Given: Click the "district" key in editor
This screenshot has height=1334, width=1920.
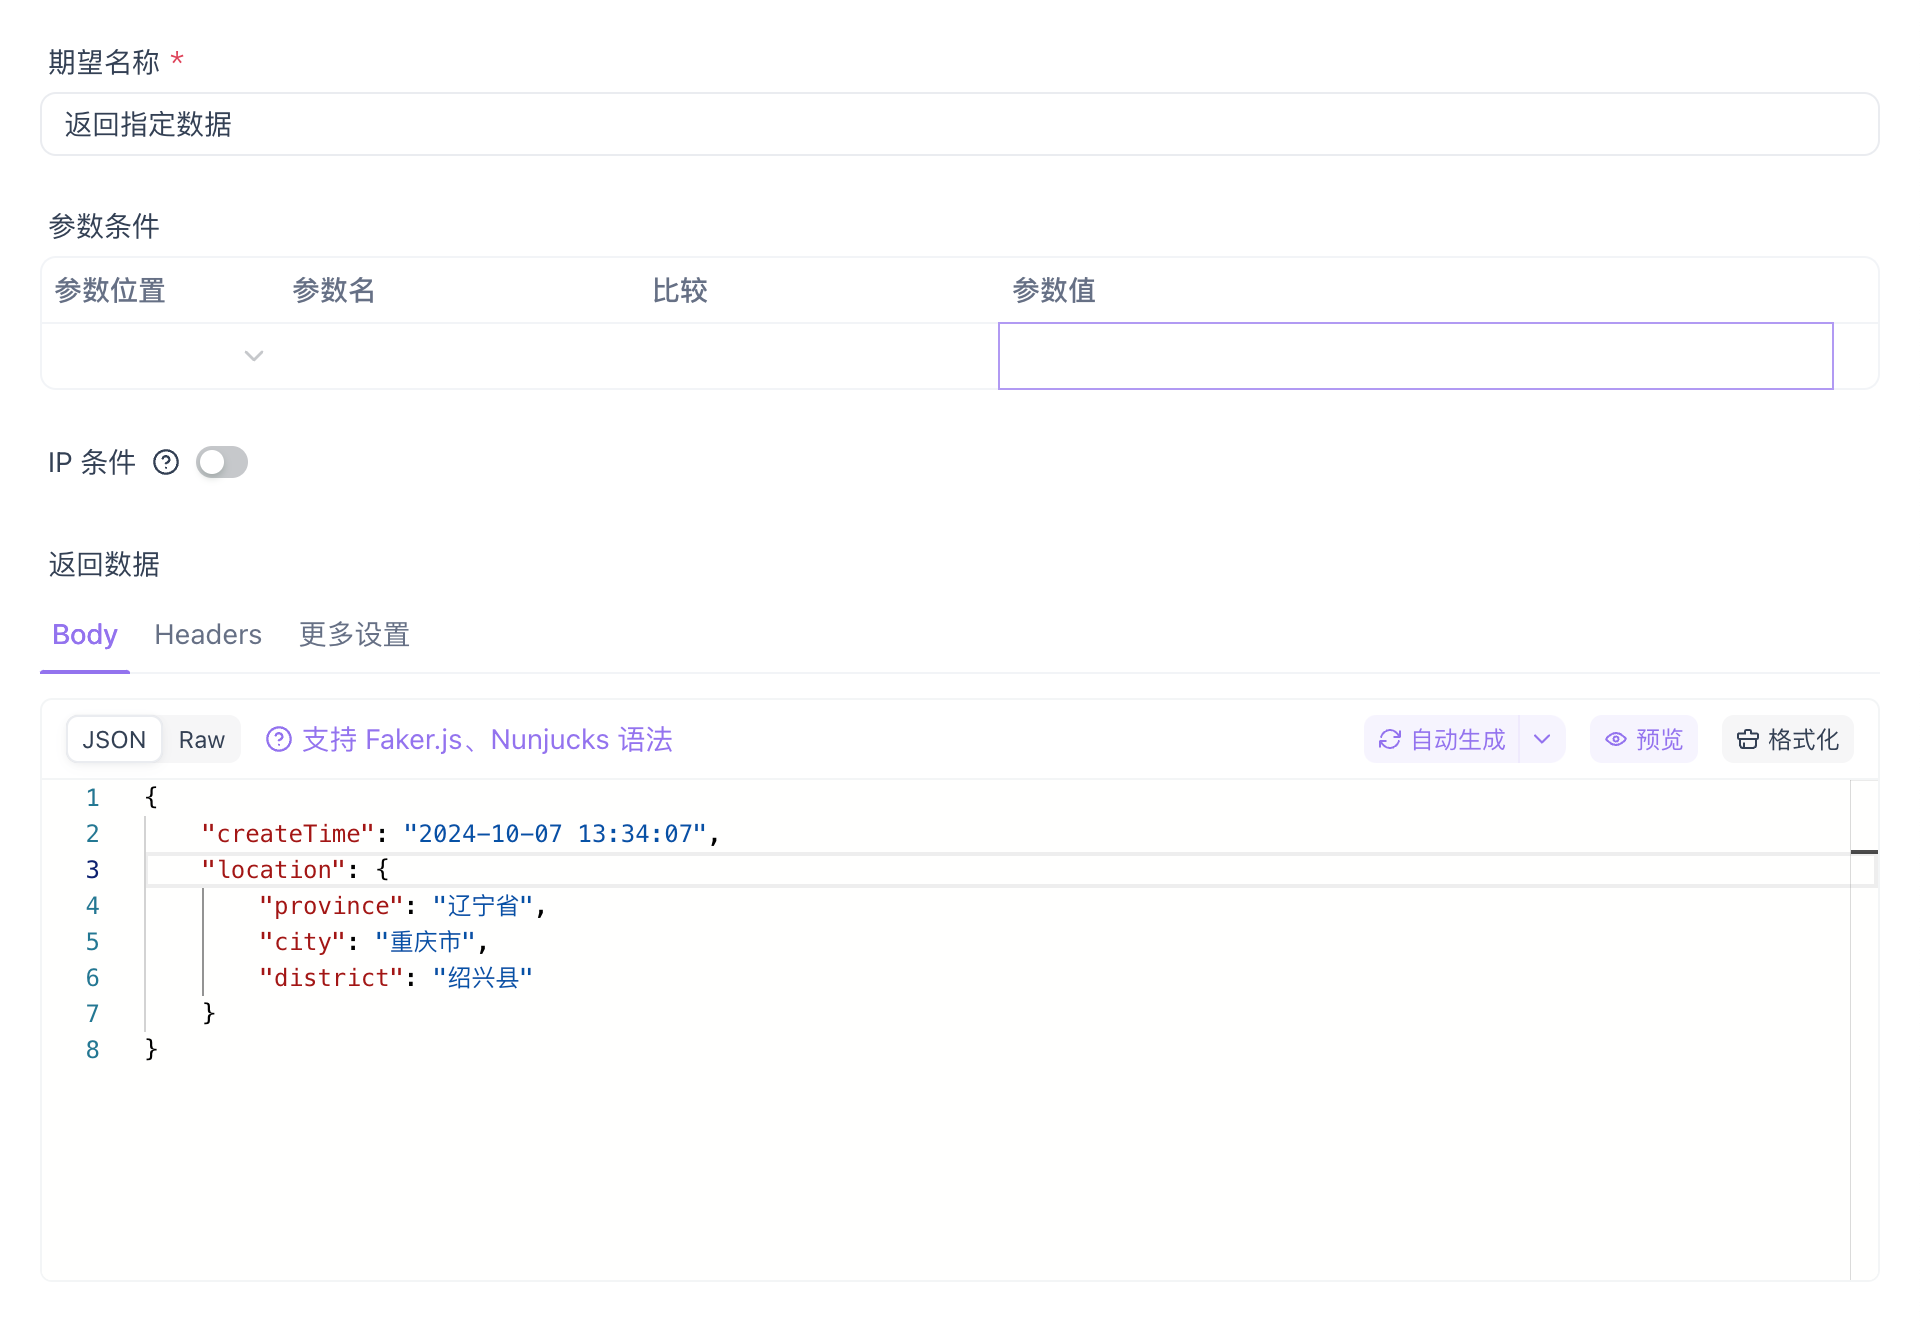Looking at the screenshot, I should tap(331, 977).
